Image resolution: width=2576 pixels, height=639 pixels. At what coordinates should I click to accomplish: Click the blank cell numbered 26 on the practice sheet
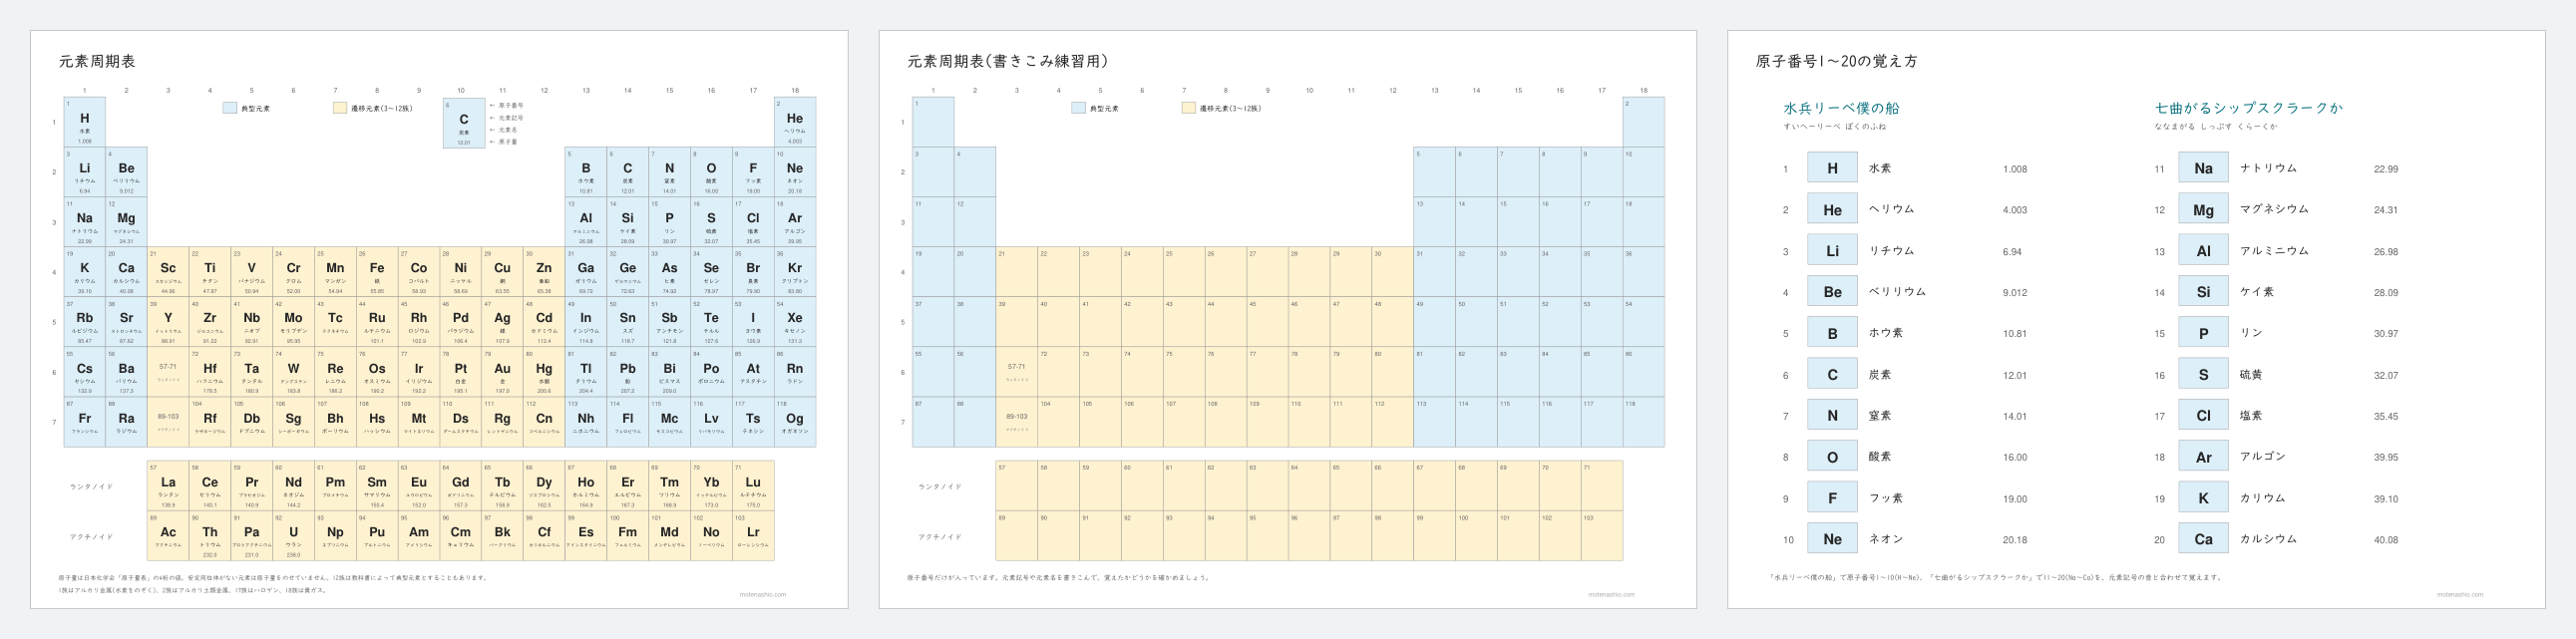pos(1225,272)
